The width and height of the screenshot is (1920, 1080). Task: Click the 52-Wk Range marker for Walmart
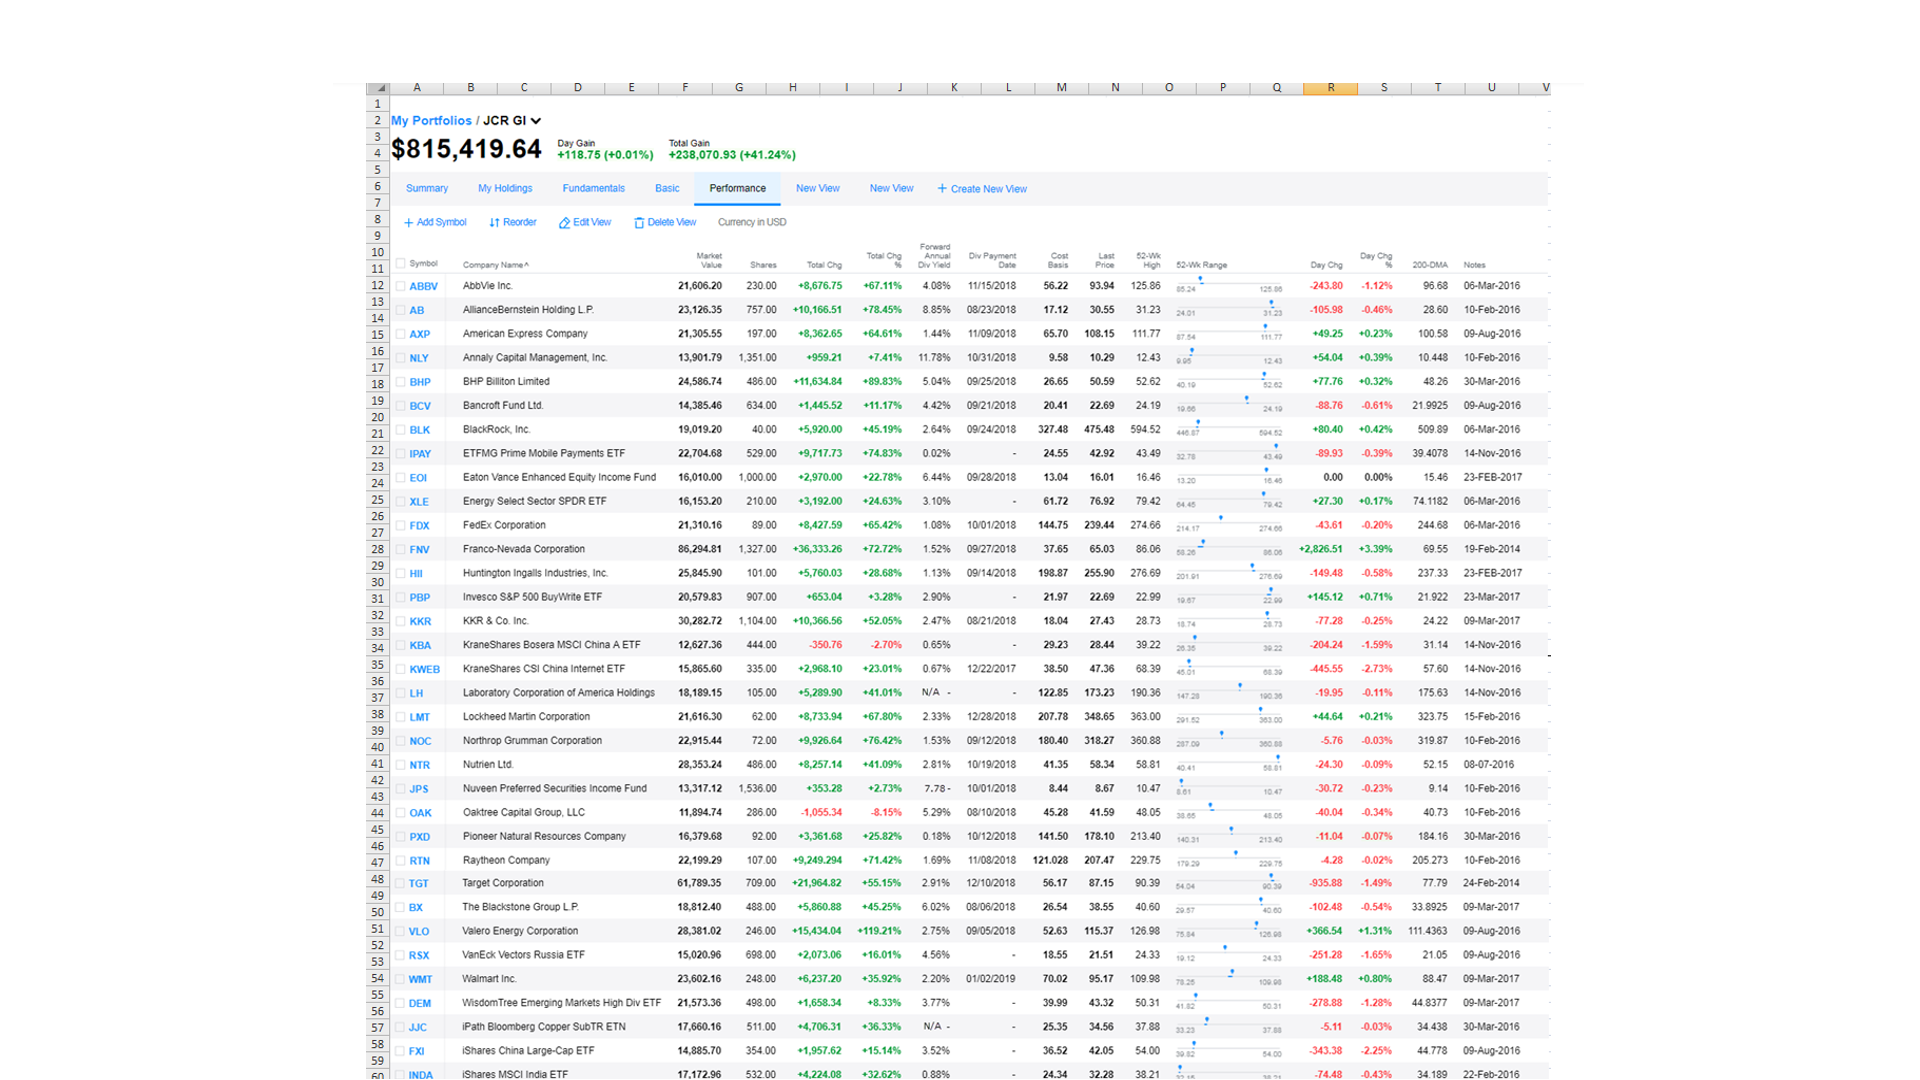pyautogui.click(x=1232, y=972)
